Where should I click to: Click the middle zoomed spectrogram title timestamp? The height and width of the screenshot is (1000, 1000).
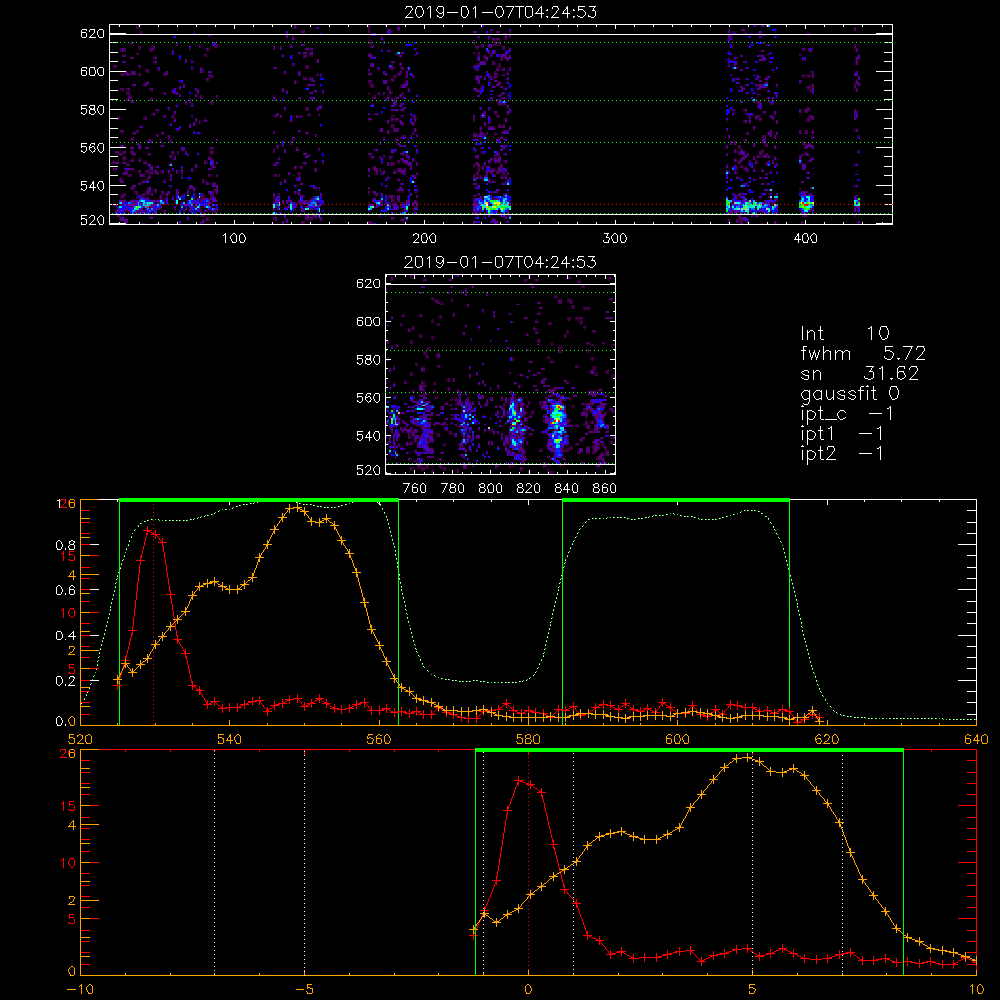point(501,262)
